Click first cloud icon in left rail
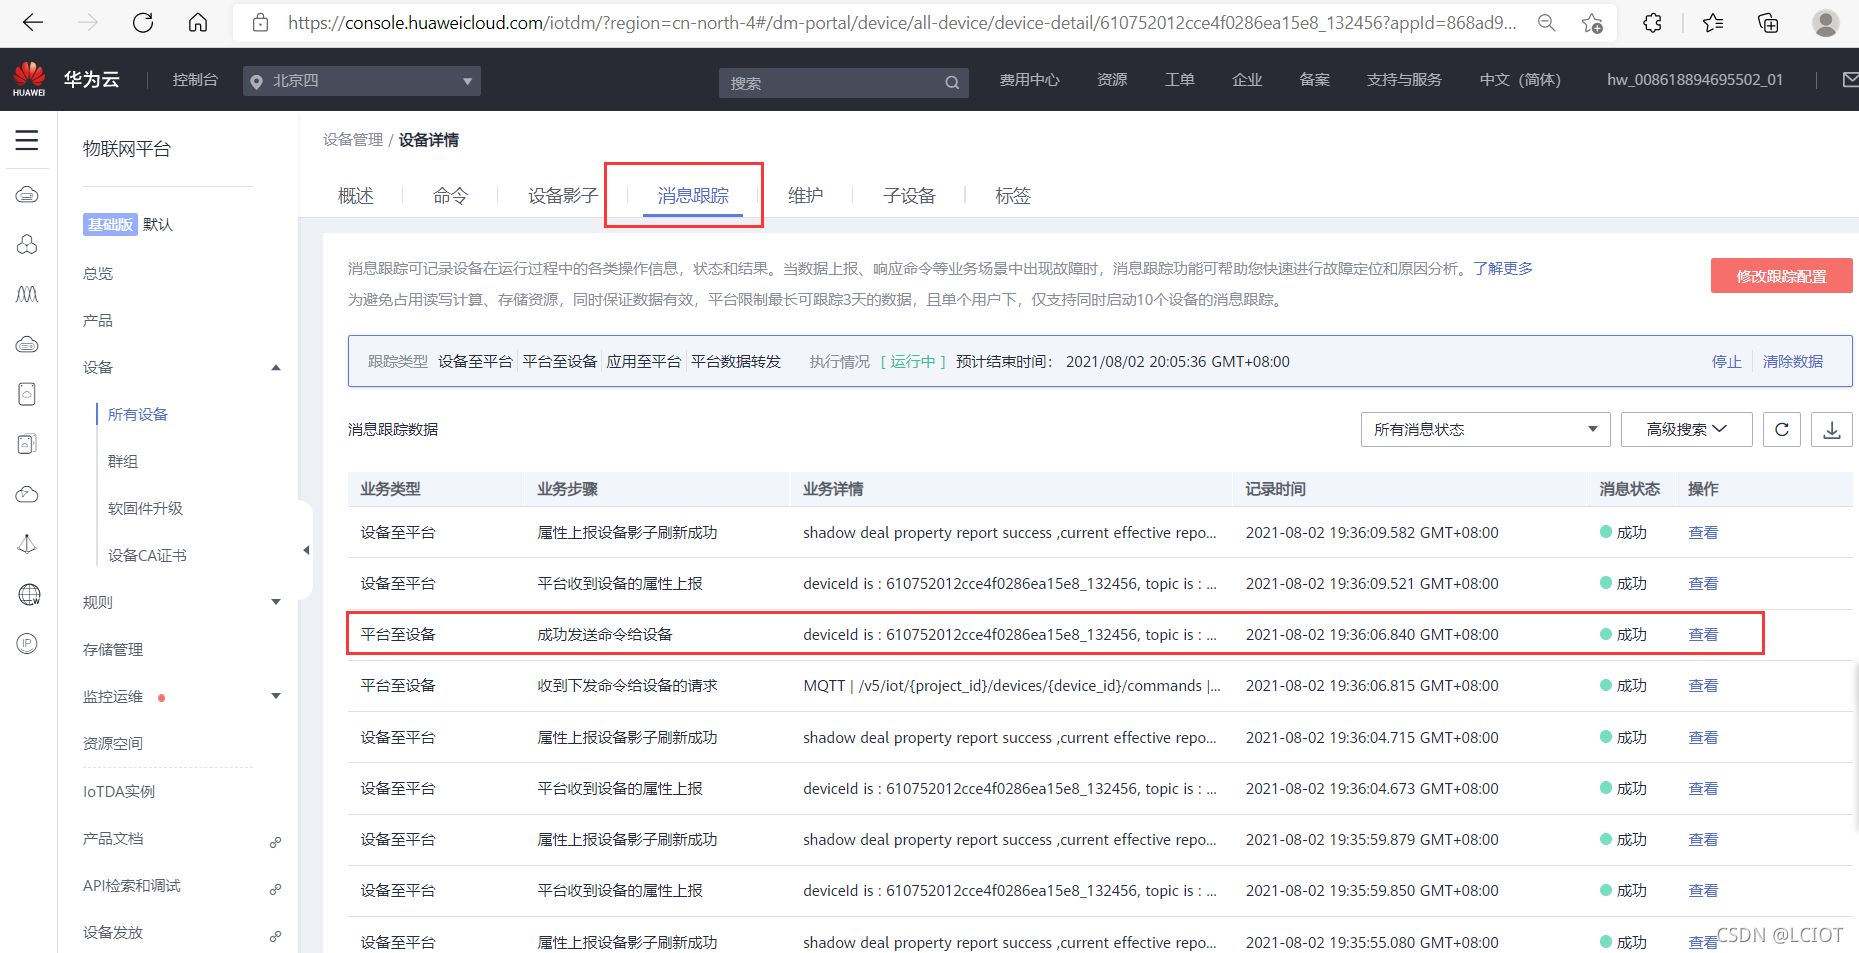 [27, 194]
